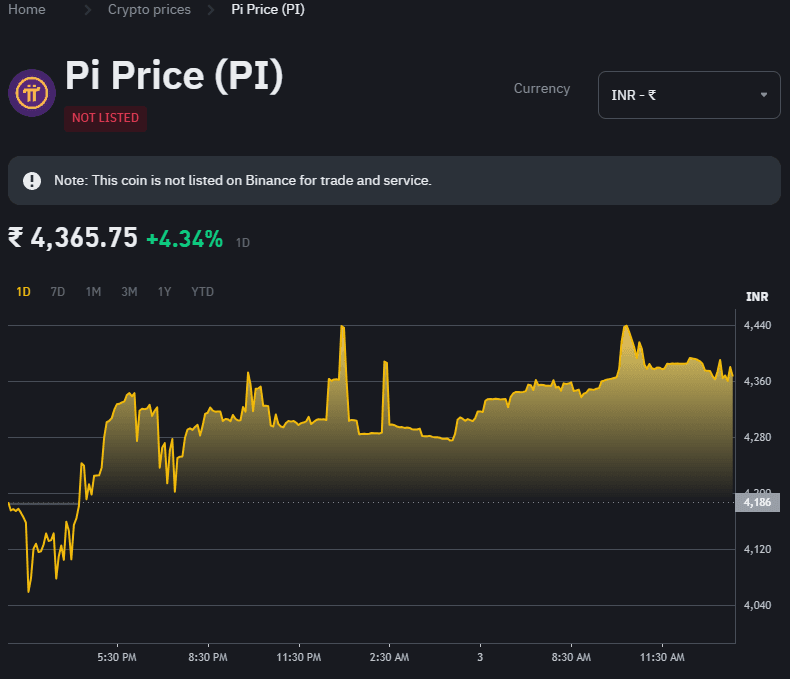Switch to 7D chart range
Viewport: 790px width, 679px height.
[x=57, y=292]
